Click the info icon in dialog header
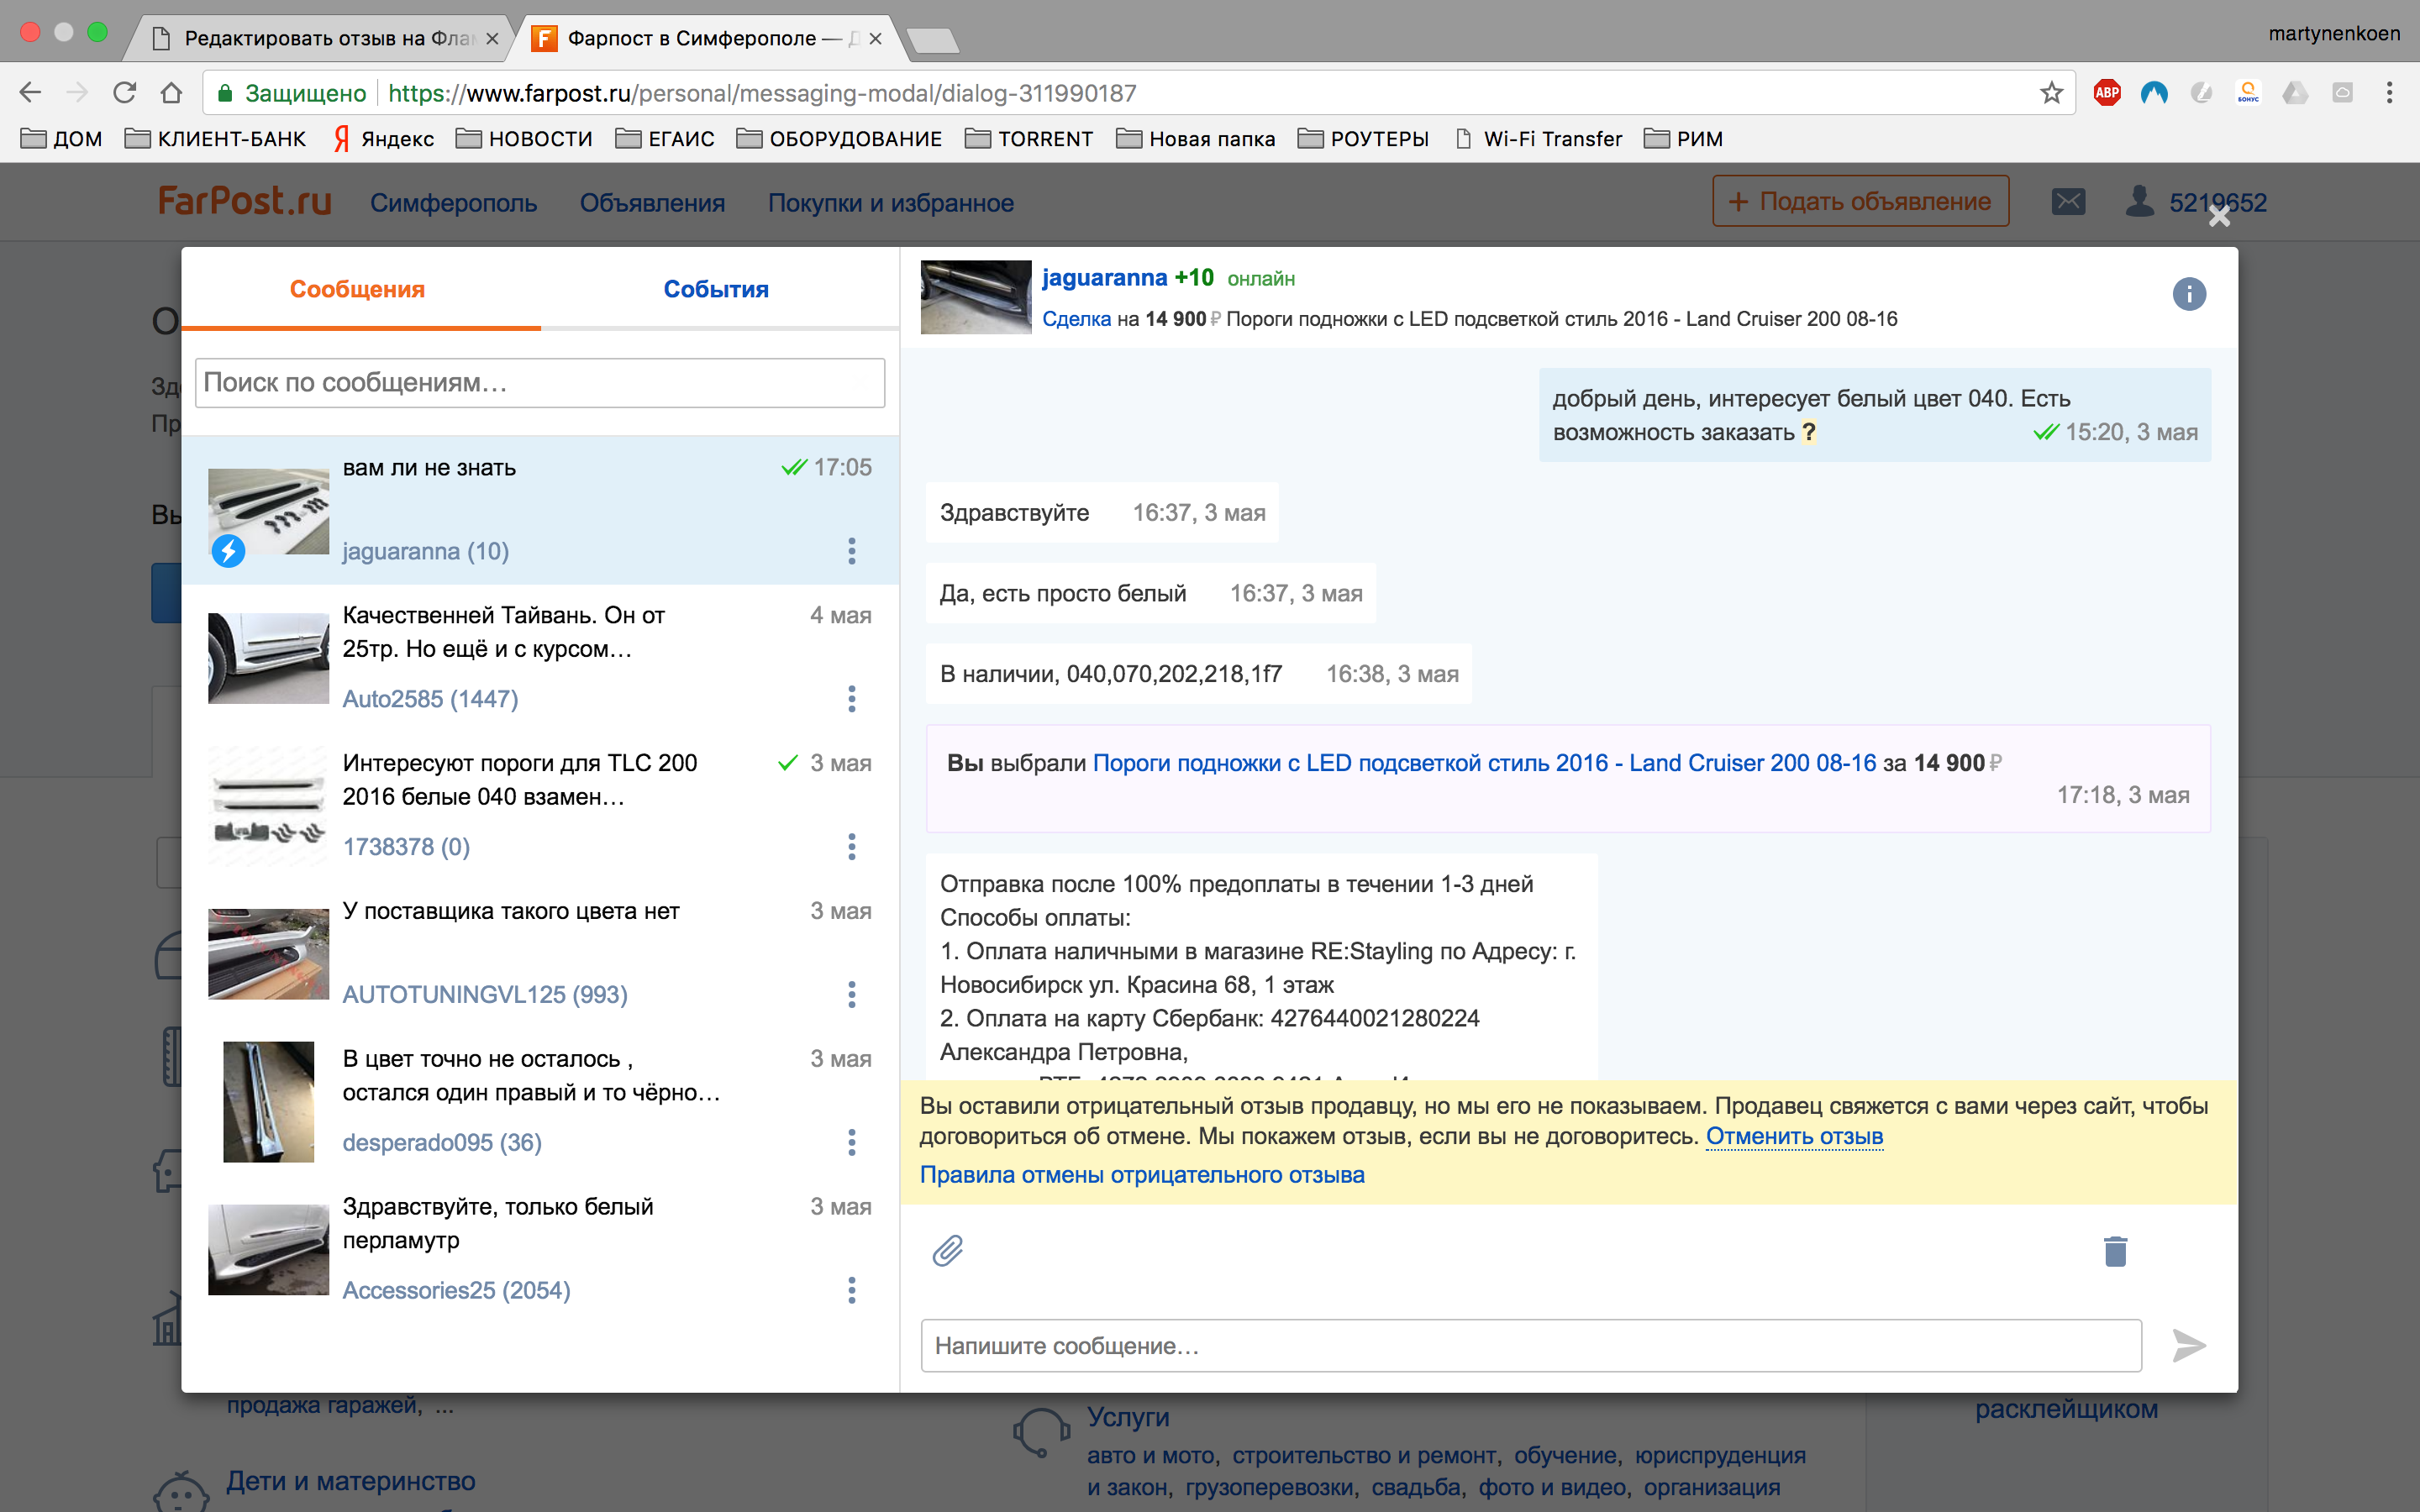This screenshot has height=1512, width=2420. coord(2188,294)
